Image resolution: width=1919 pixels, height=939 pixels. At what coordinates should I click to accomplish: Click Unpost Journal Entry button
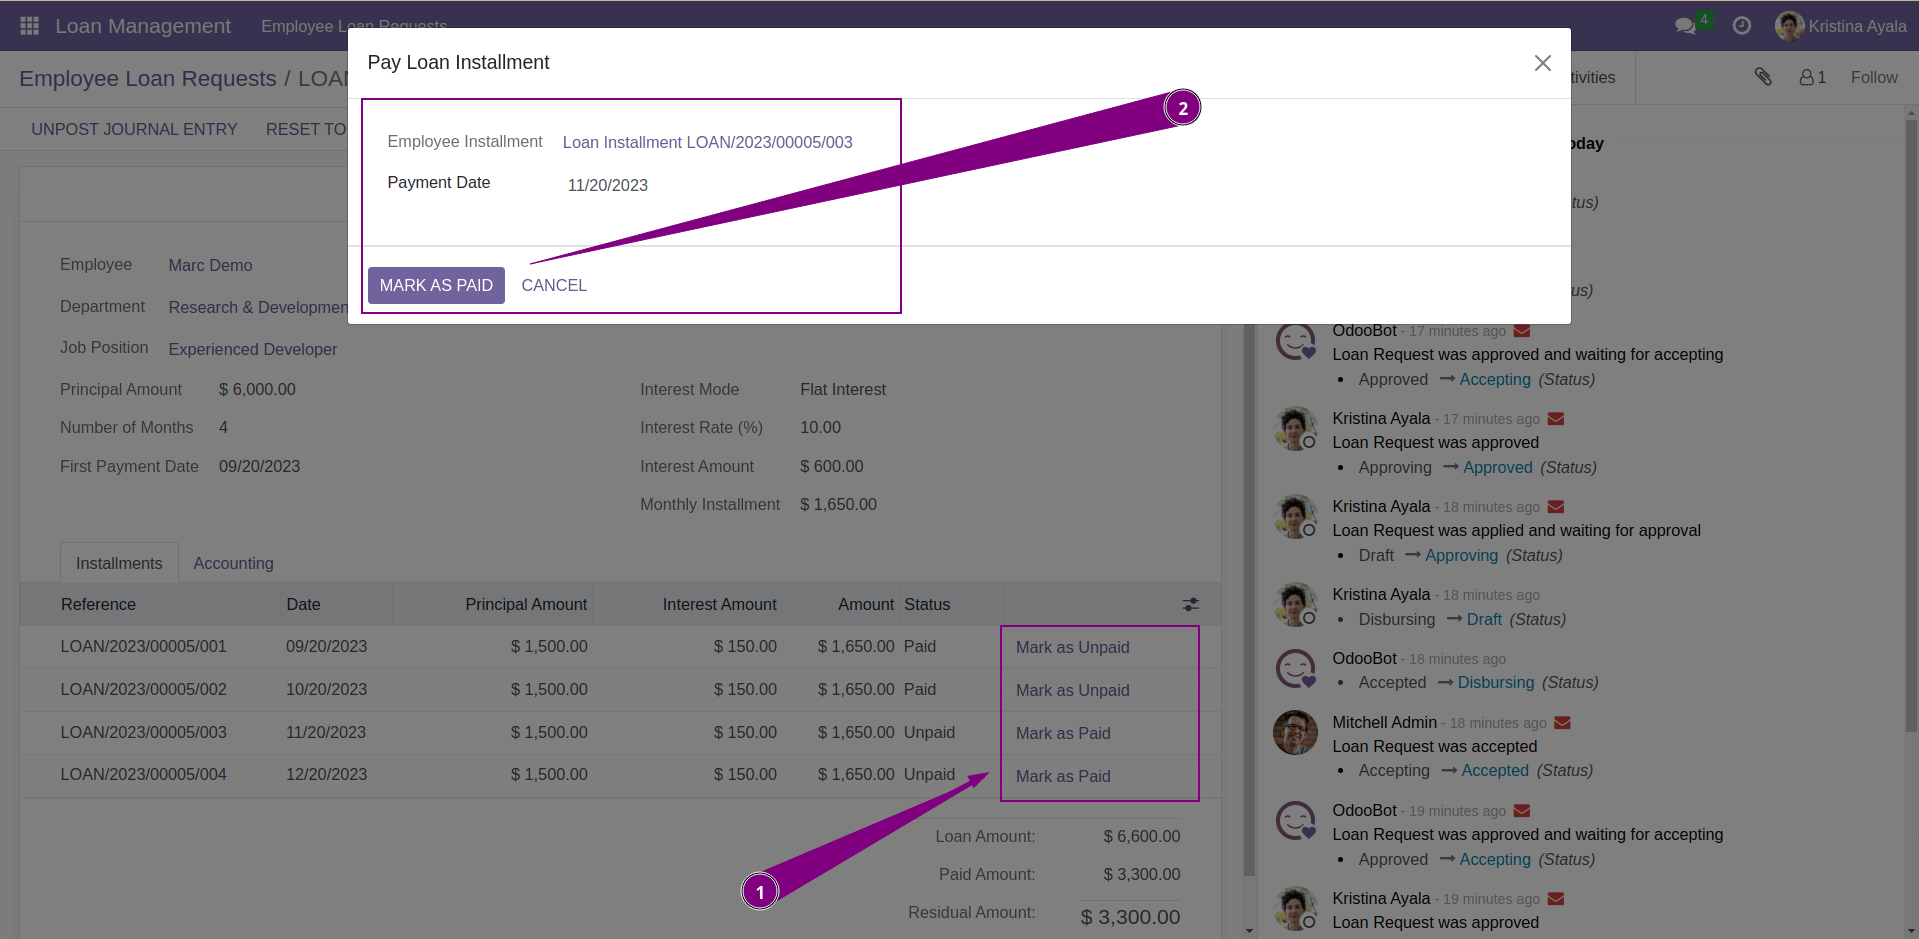click(134, 129)
